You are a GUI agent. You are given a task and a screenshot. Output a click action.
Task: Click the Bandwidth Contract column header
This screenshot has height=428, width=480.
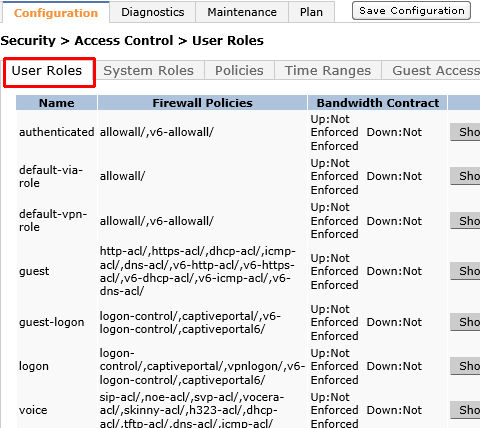[x=378, y=103]
